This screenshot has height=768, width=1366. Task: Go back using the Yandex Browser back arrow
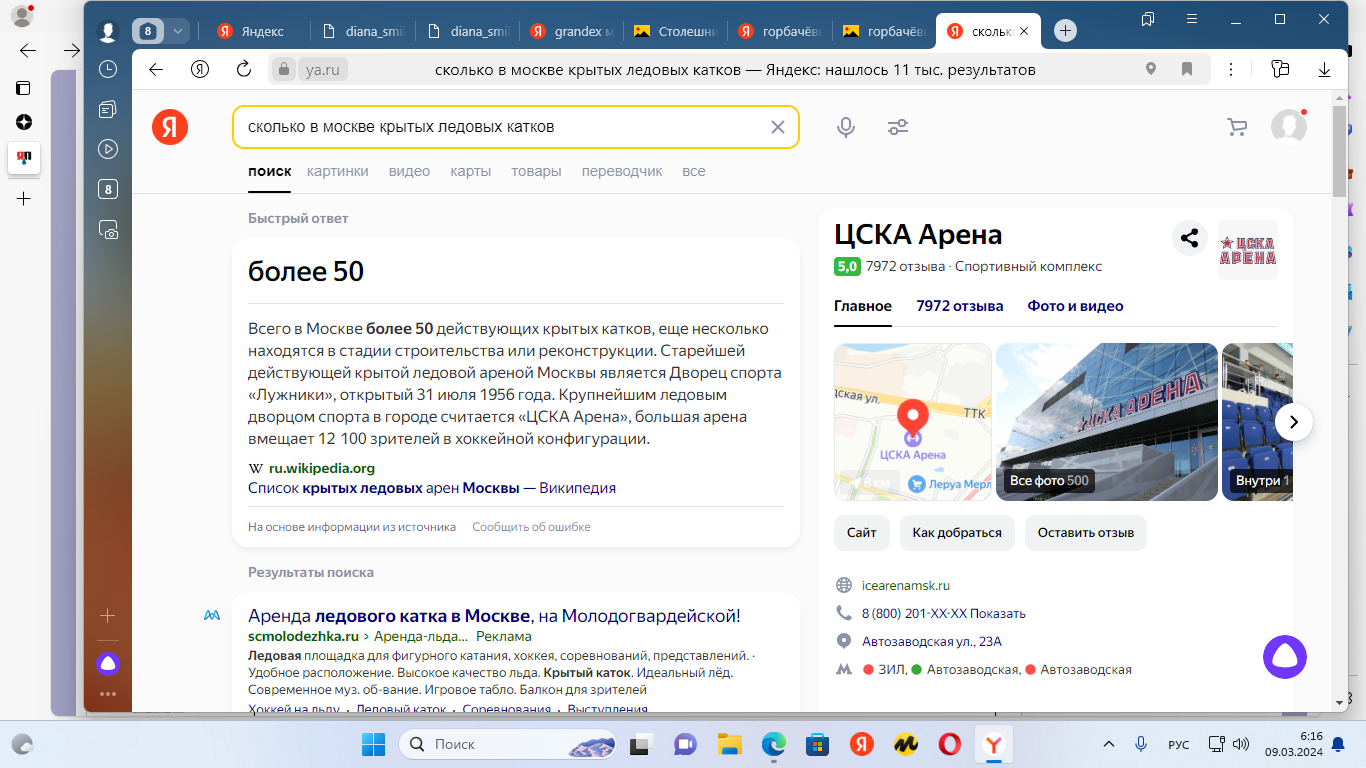pyautogui.click(x=155, y=69)
